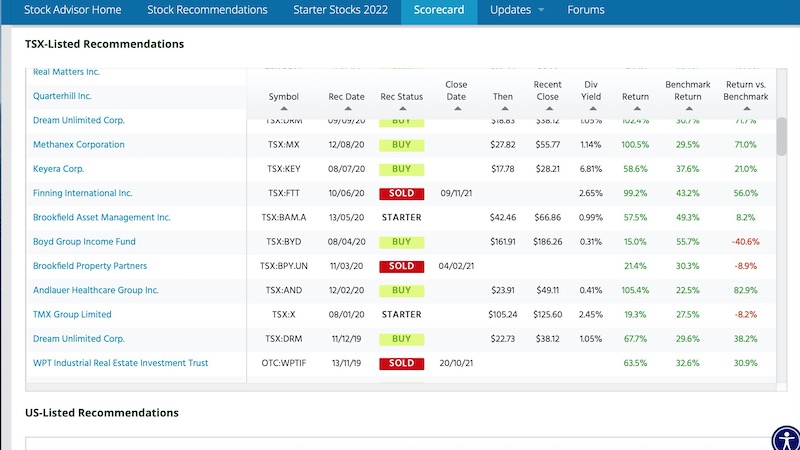Select symbol cell TSX:MX
Screen dimensions: 800x450
[284, 145]
